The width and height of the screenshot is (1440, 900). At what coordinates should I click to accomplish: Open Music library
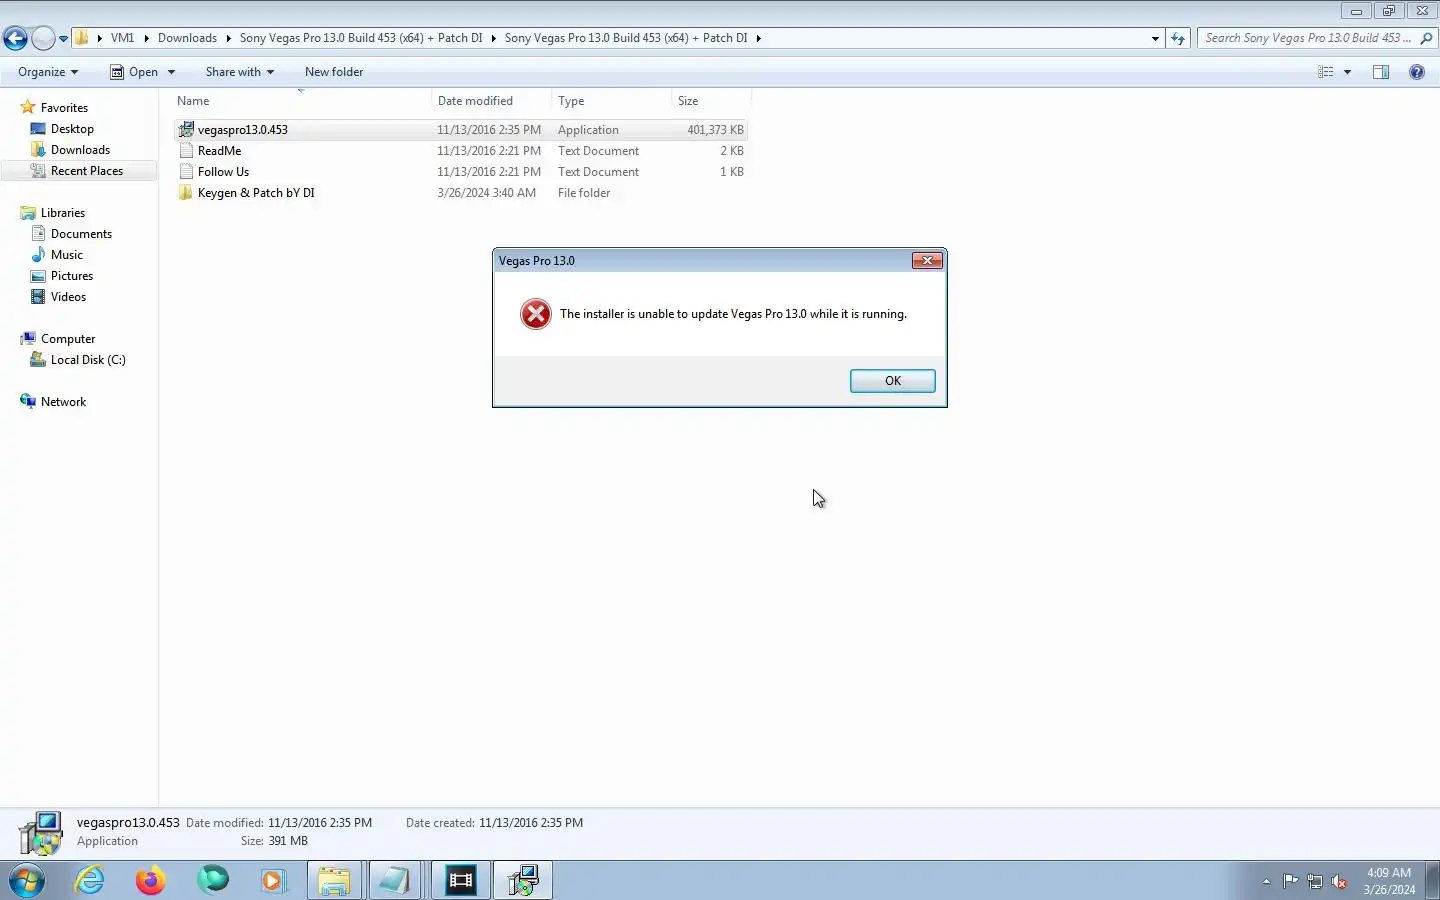(67, 255)
